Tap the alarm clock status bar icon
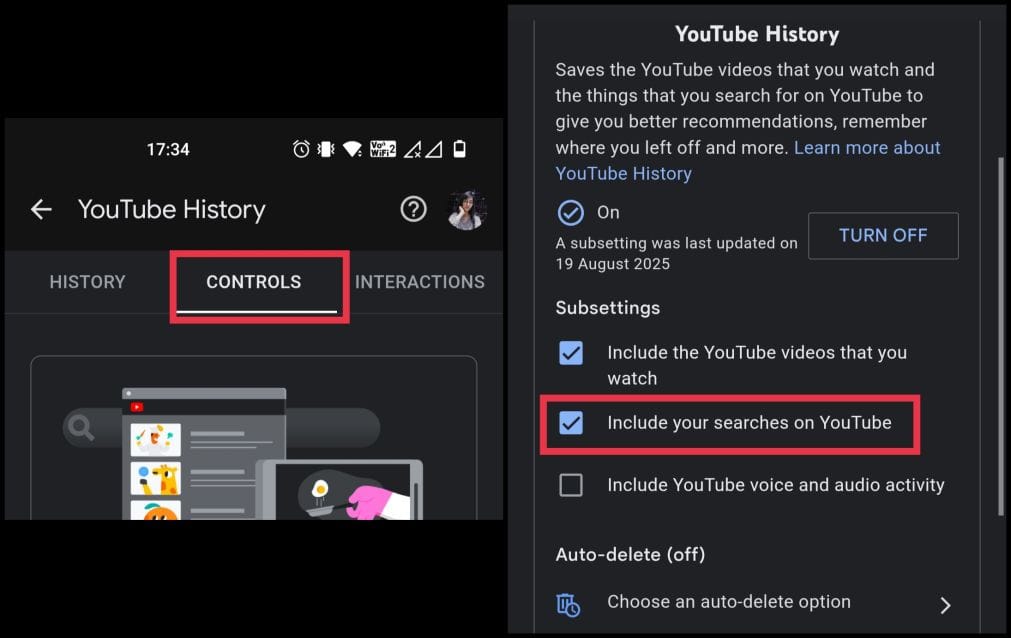This screenshot has width=1011, height=638. coord(301,149)
